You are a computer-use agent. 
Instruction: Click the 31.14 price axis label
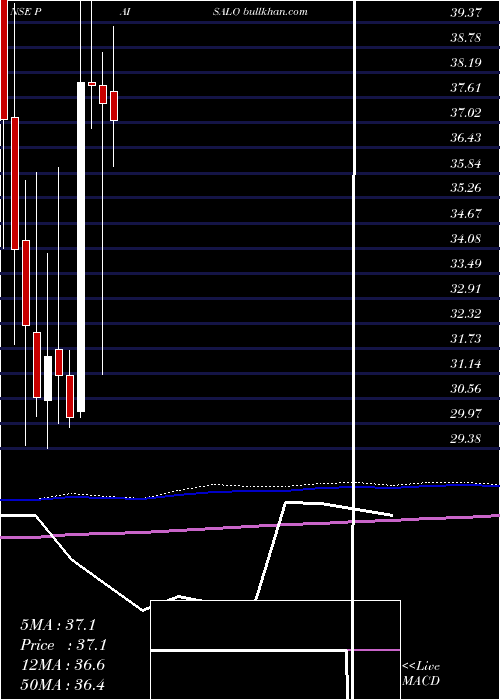[466, 364]
